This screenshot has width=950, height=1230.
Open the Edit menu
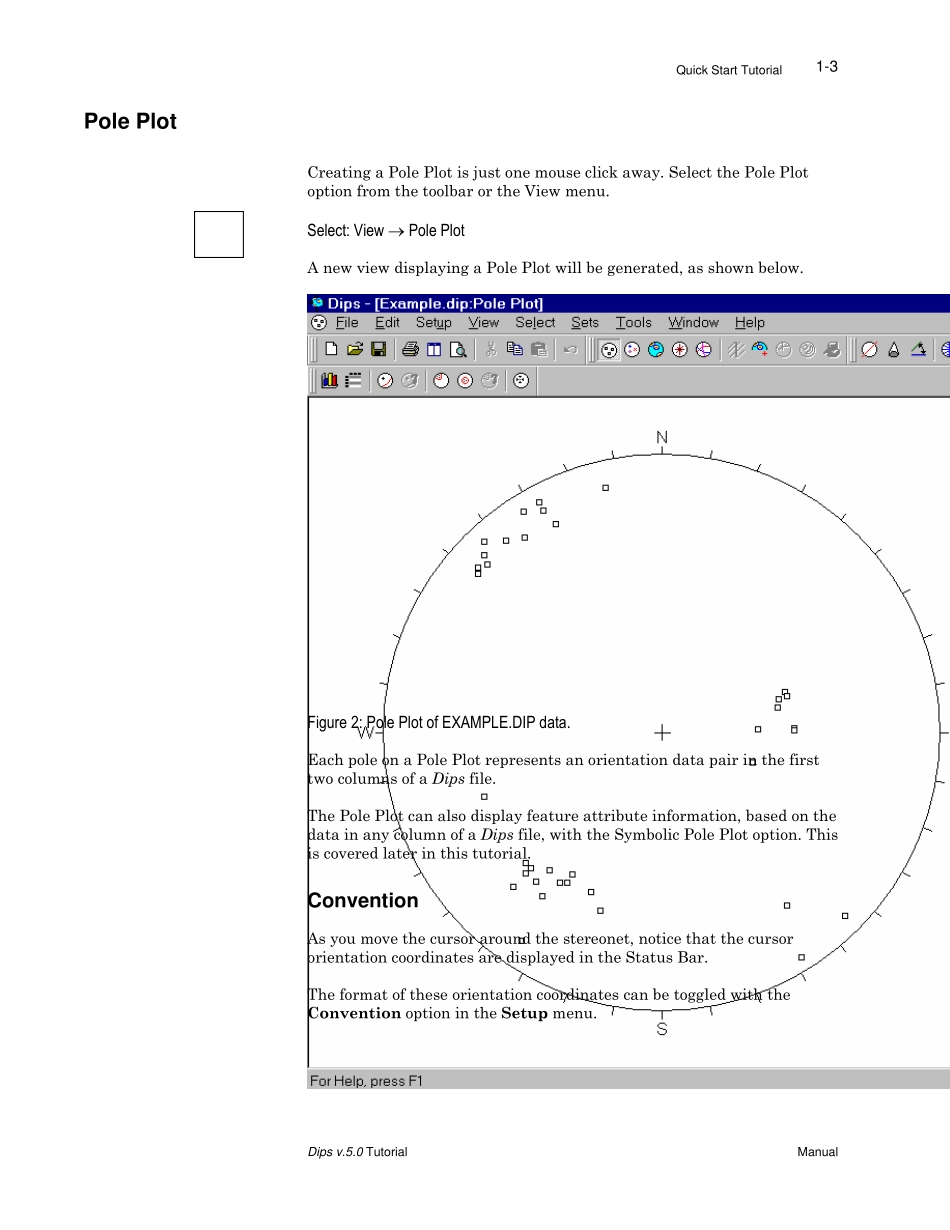tap(388, 322)
